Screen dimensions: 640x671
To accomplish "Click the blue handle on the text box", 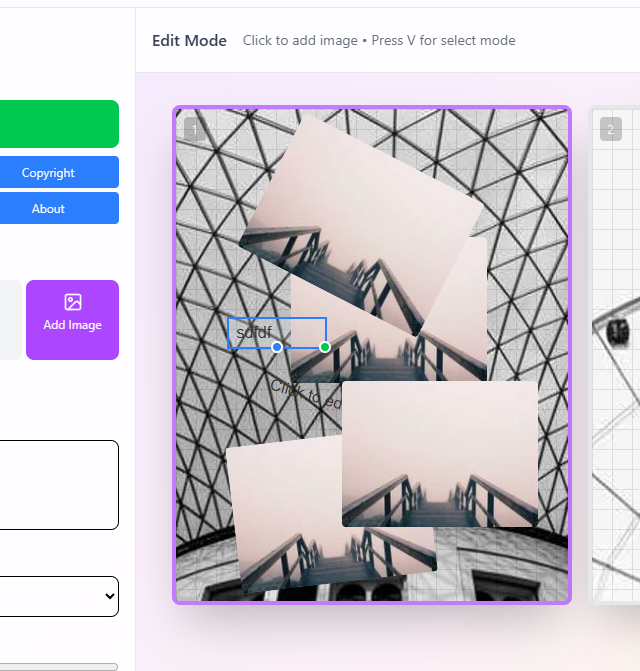I will click(277, 347).
